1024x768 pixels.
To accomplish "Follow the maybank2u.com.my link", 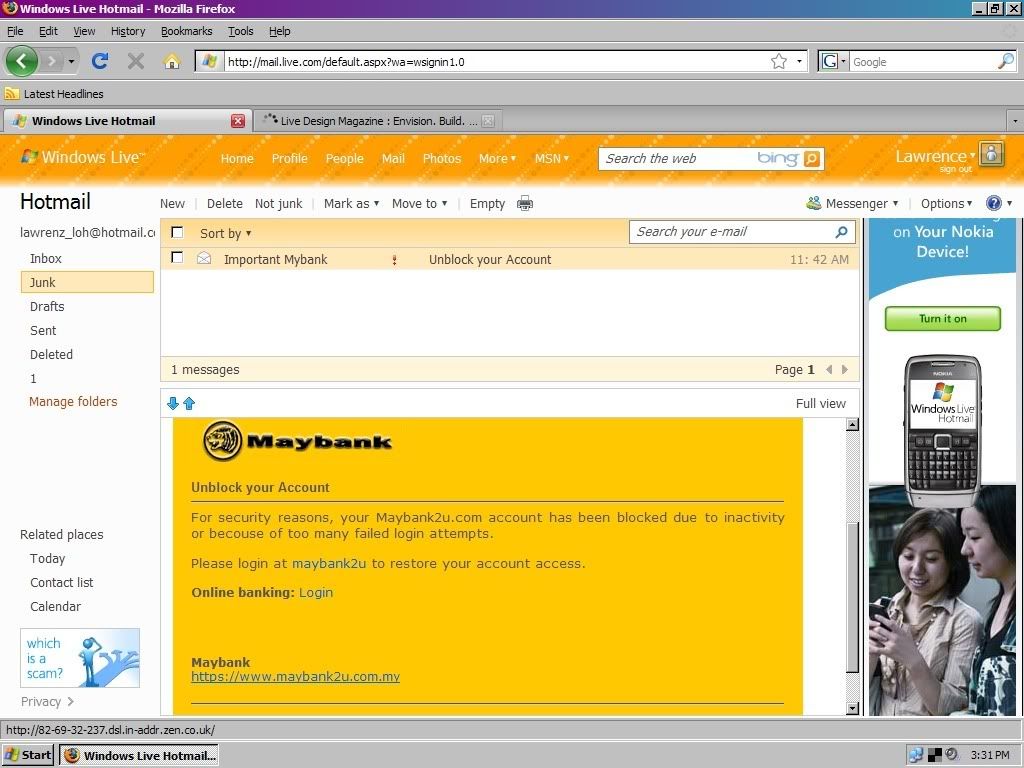I will pyautogui.click(x=295, y=677).
